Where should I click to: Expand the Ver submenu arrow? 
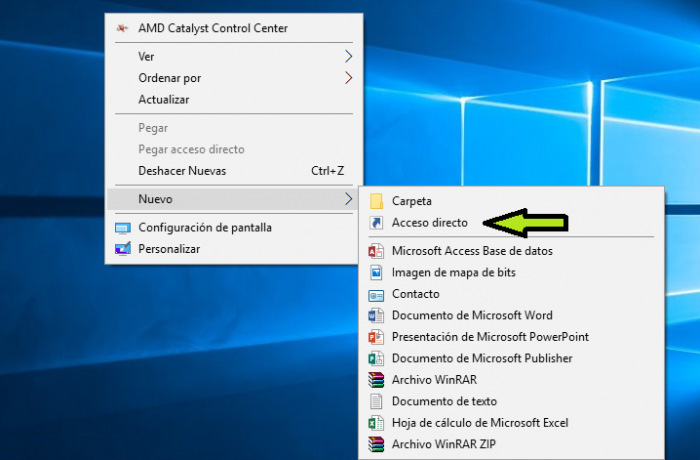pyautogui.click(x=348, y=56)
